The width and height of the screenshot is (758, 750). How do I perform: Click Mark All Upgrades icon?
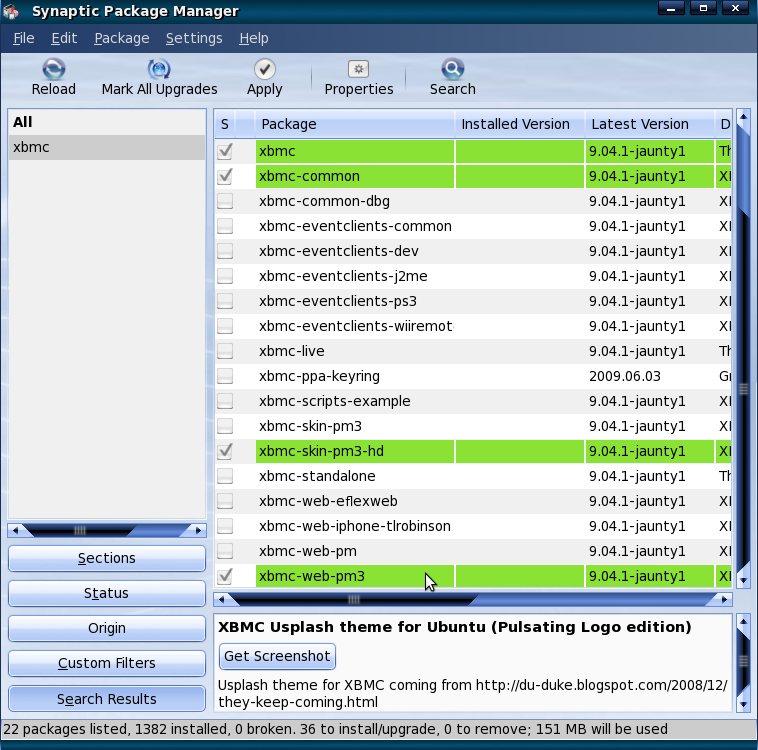click(x=159, y=69)
